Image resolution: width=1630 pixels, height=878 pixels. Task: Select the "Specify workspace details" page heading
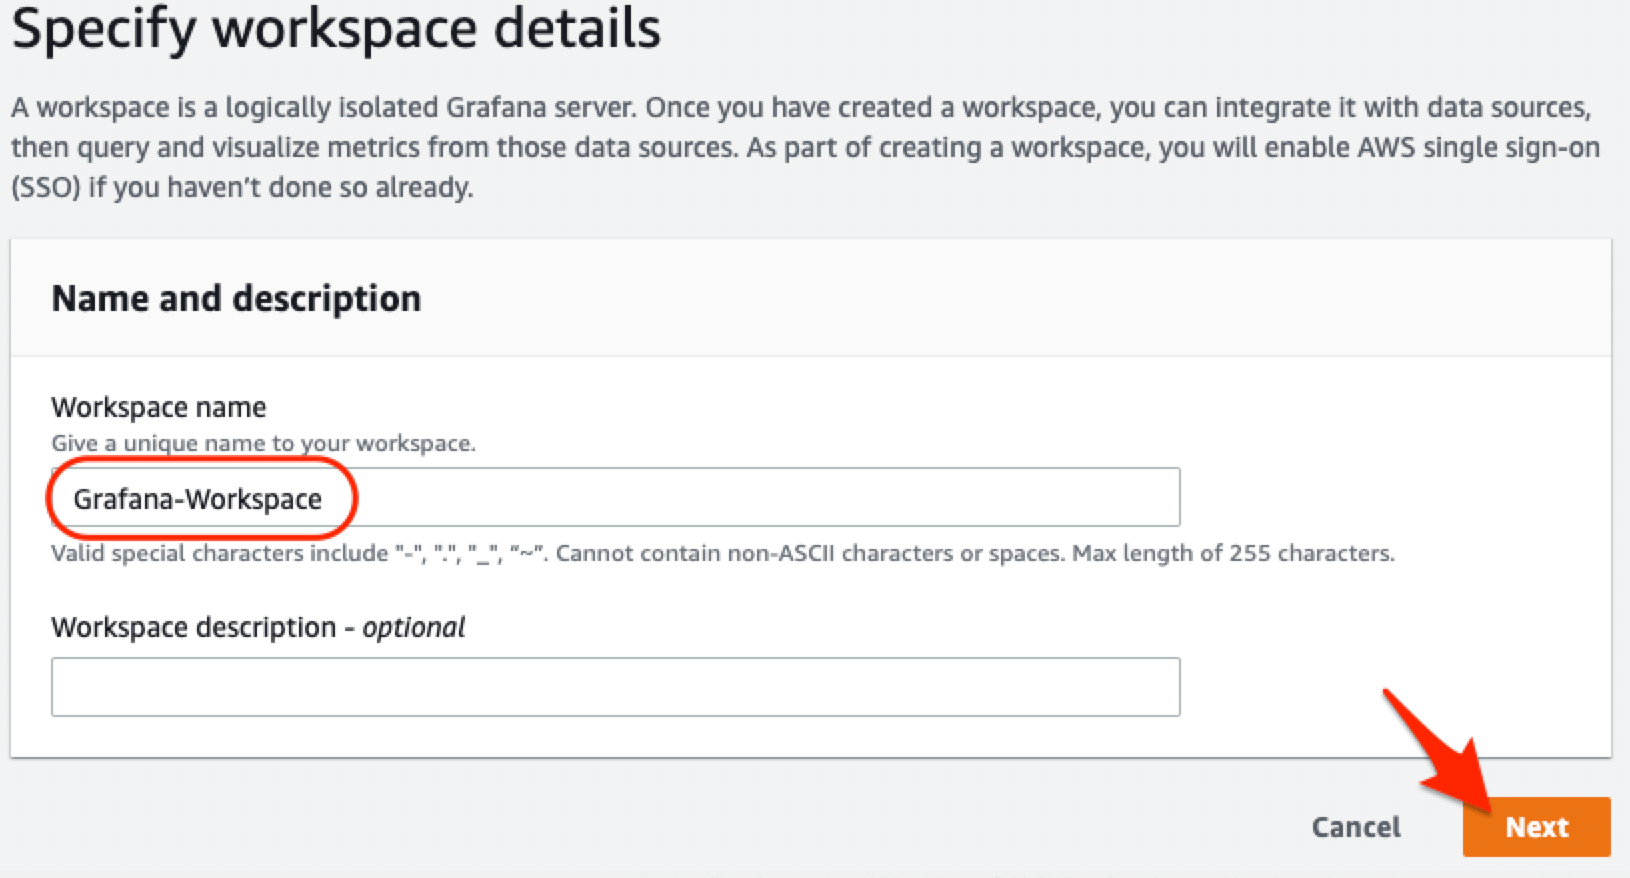pyautogui.click(x=336, y=28)
